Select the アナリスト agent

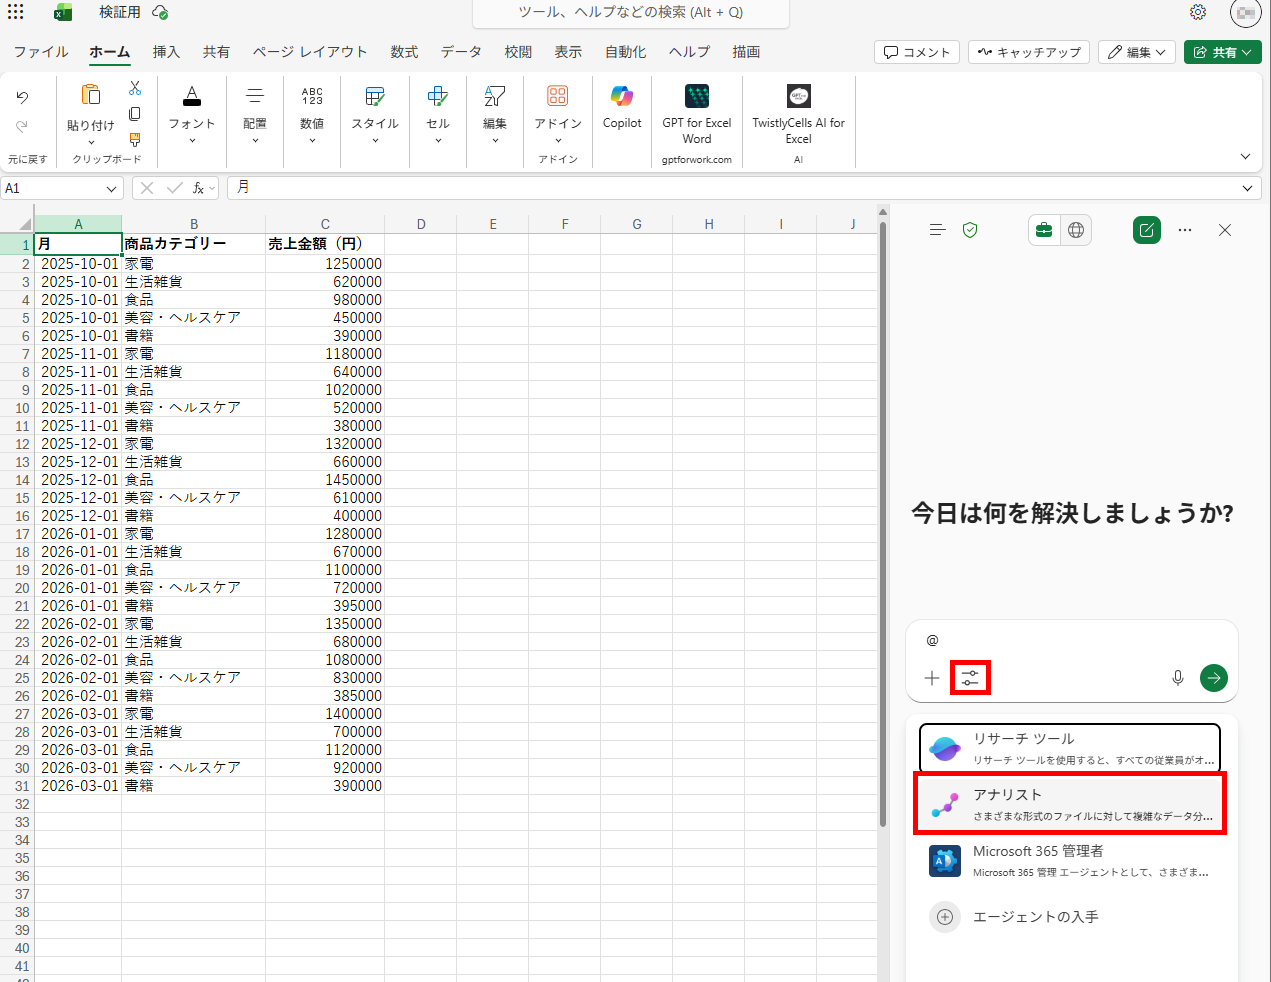(1069, 804)
